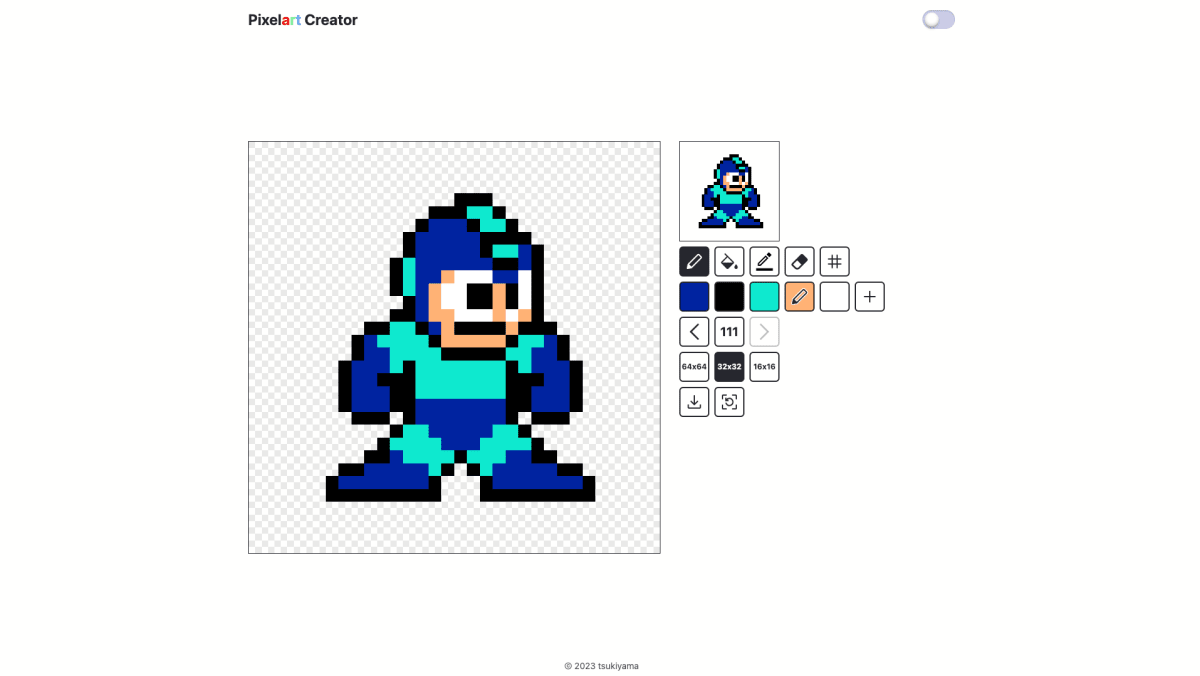Select the paint bucket fill tool

coord(729,262)
